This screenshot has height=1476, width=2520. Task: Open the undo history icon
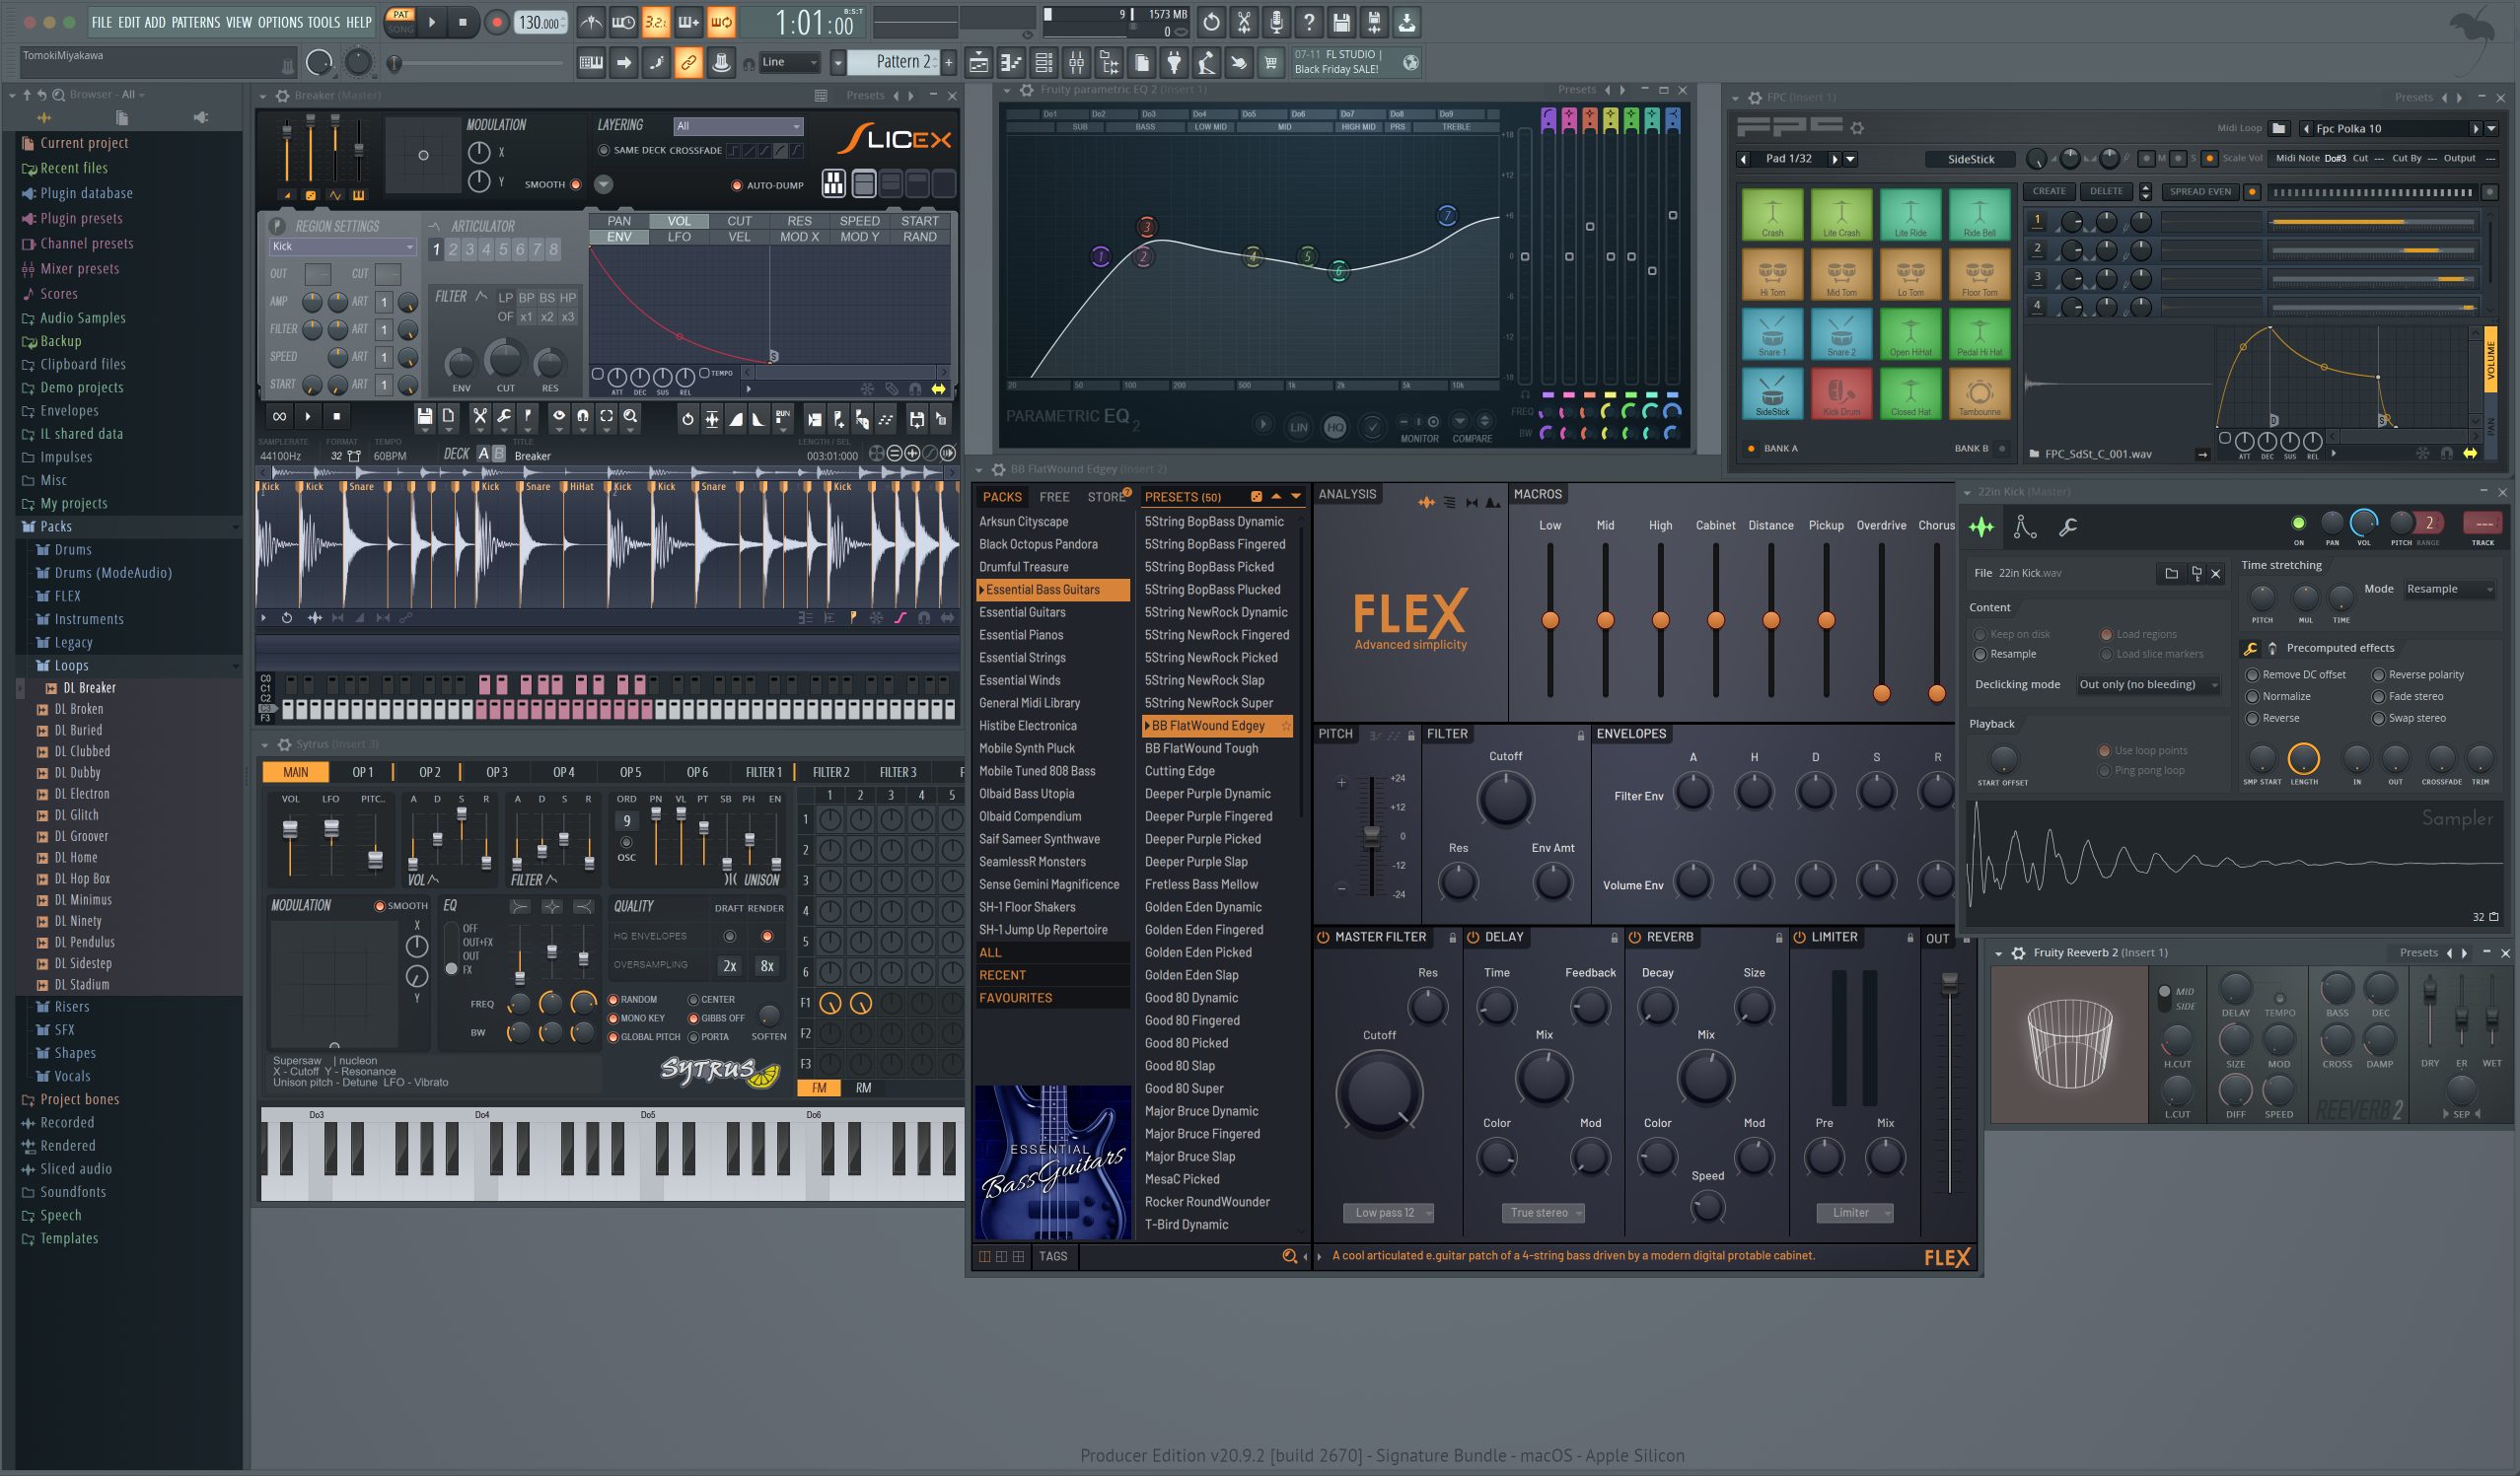pos(1211,22)
